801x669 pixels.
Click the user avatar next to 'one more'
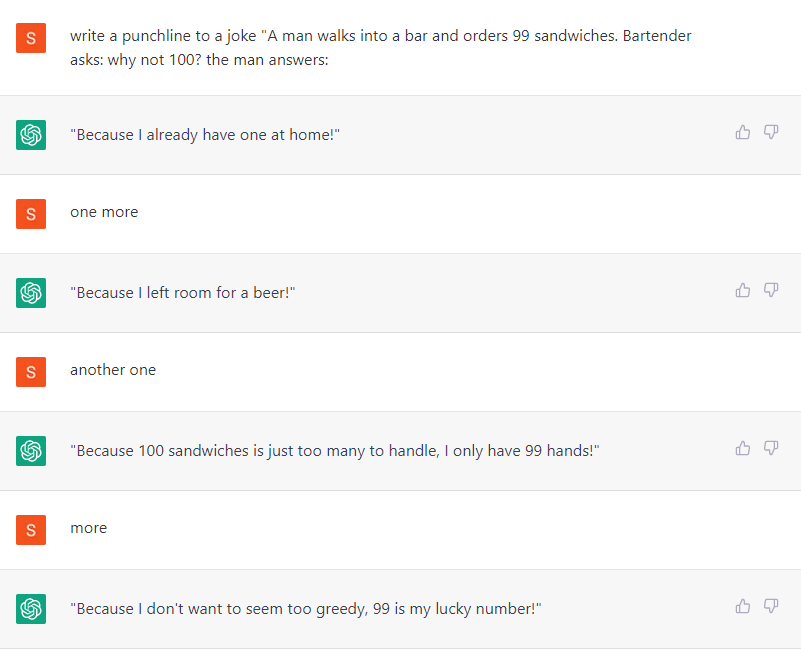[x=31, y=214]
